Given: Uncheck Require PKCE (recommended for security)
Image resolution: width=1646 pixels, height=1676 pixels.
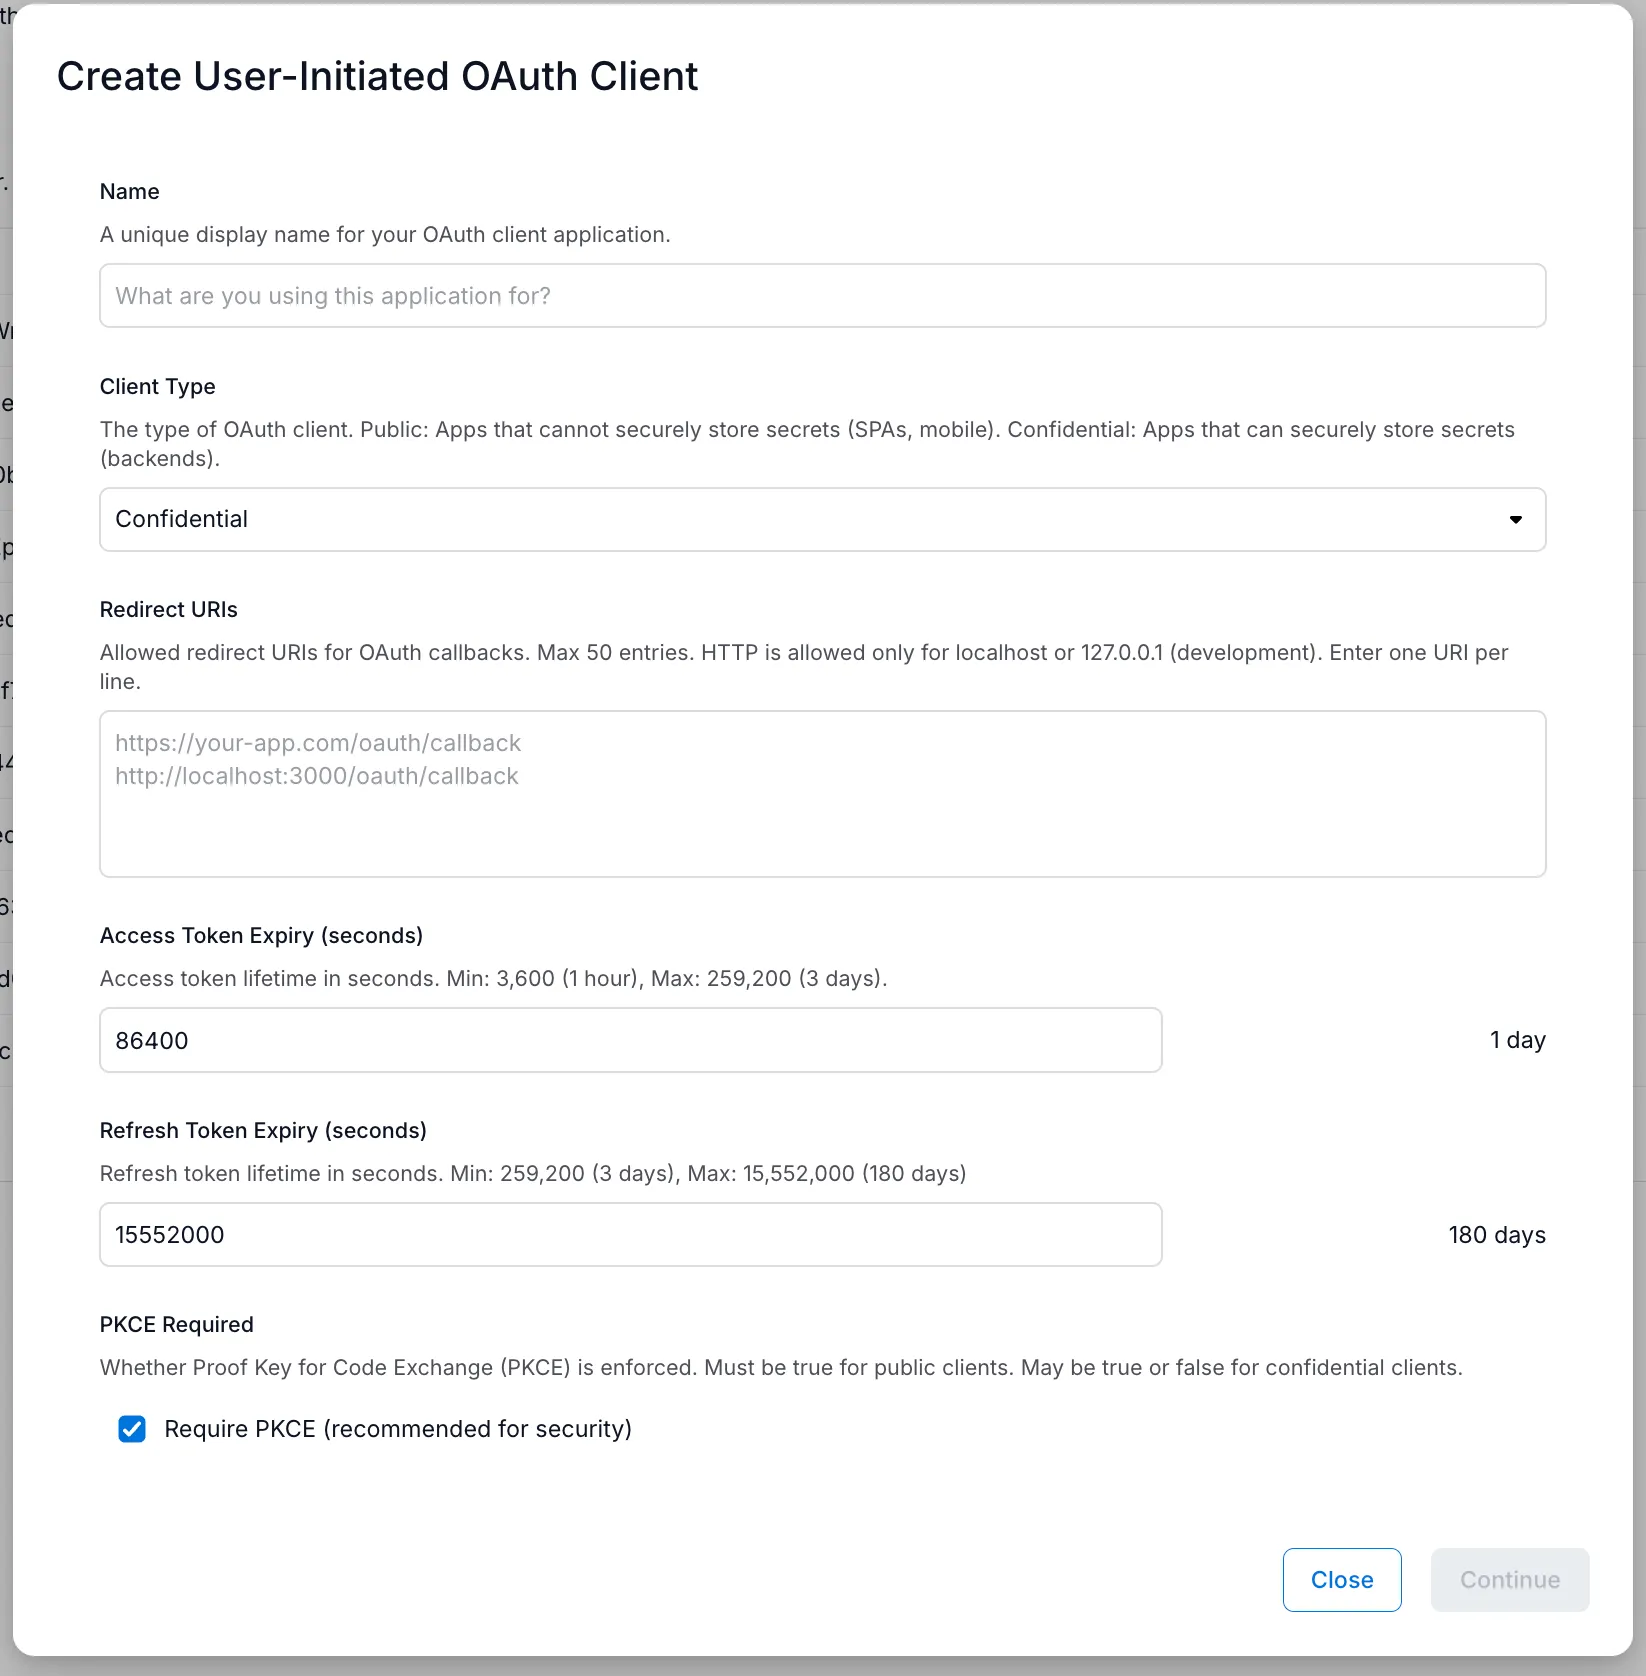Looking at the screenshot, I should pyautogui.click(x=131, y=1429).
